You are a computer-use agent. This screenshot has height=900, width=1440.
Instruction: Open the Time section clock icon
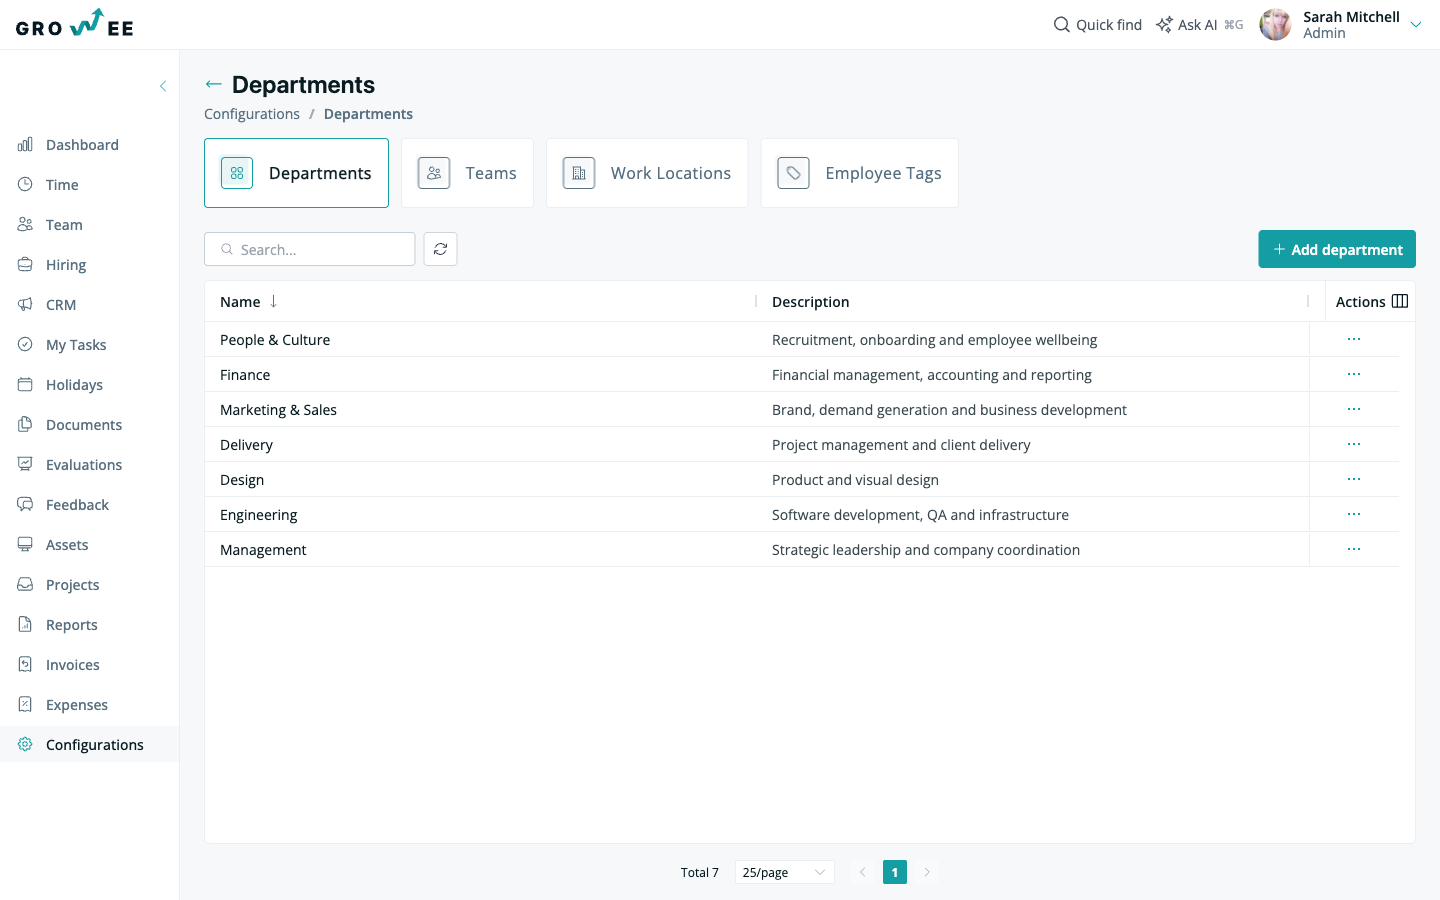(25, 184)
